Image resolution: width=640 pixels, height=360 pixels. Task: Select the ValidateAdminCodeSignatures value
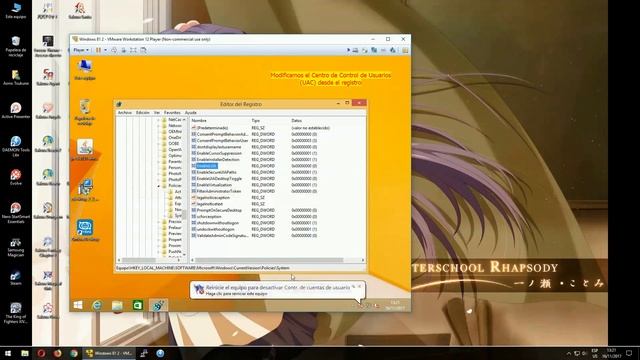[222, 236]
